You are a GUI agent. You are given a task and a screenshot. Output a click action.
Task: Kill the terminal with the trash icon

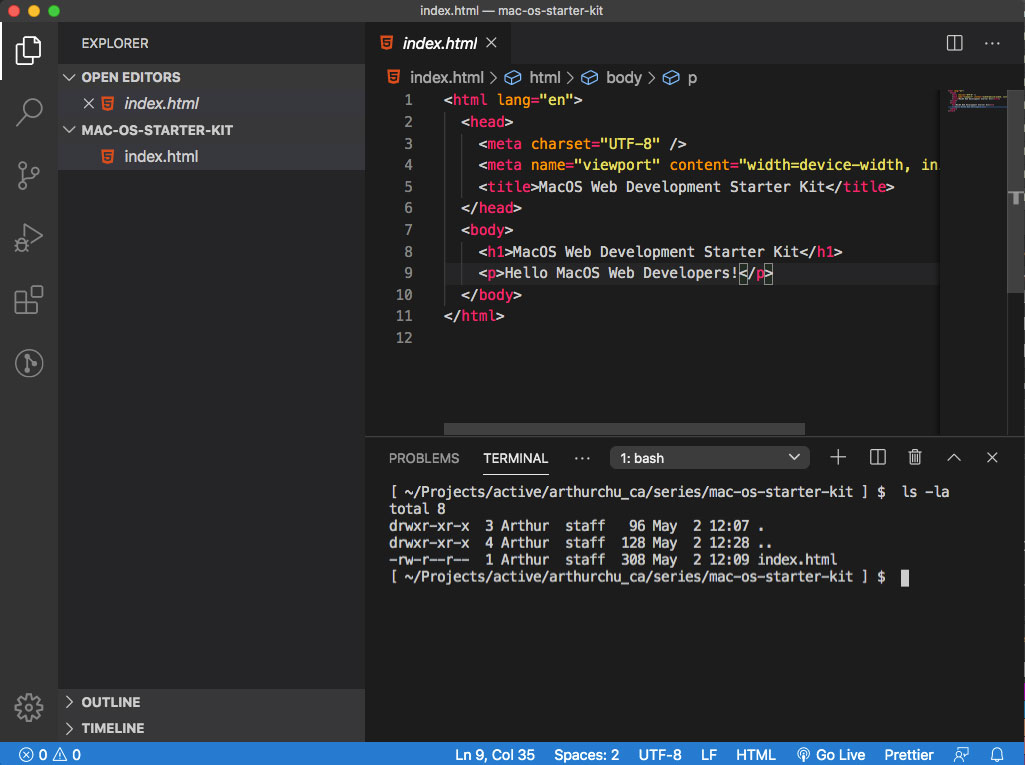(x=914, y=457)
